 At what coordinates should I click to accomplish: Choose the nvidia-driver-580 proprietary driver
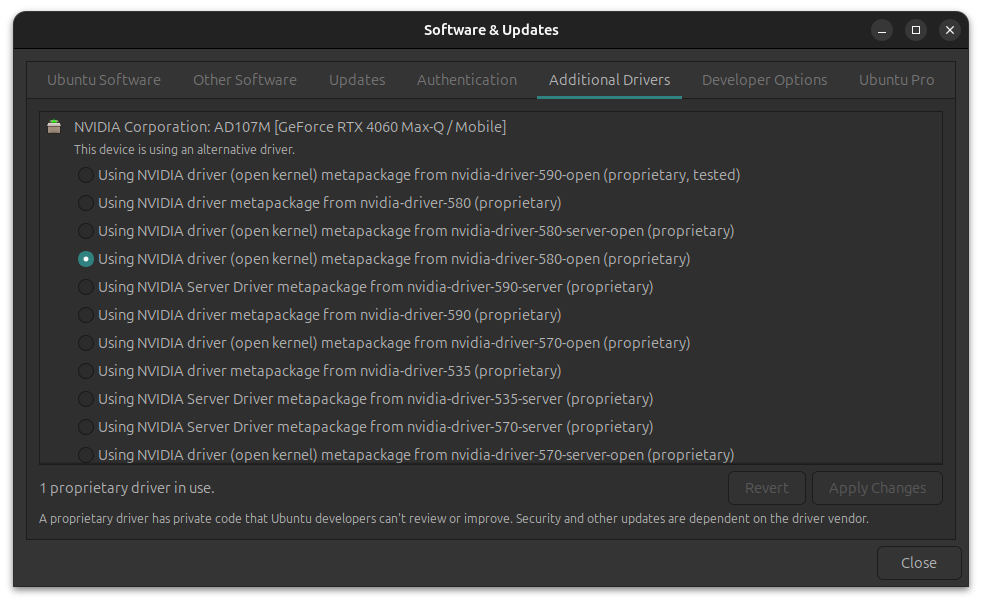(86, 202)
